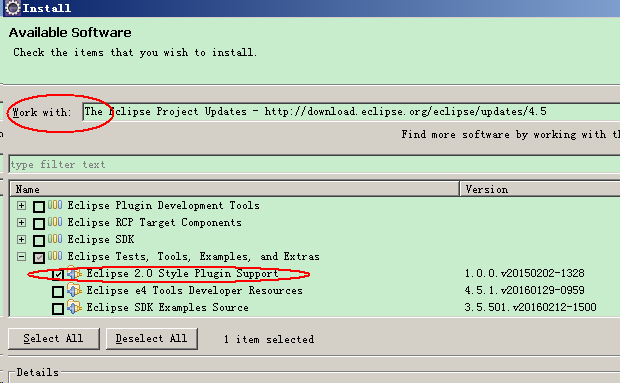
Task: Click the Details group label
Action: pyautogui.click(x=38, y=372)
